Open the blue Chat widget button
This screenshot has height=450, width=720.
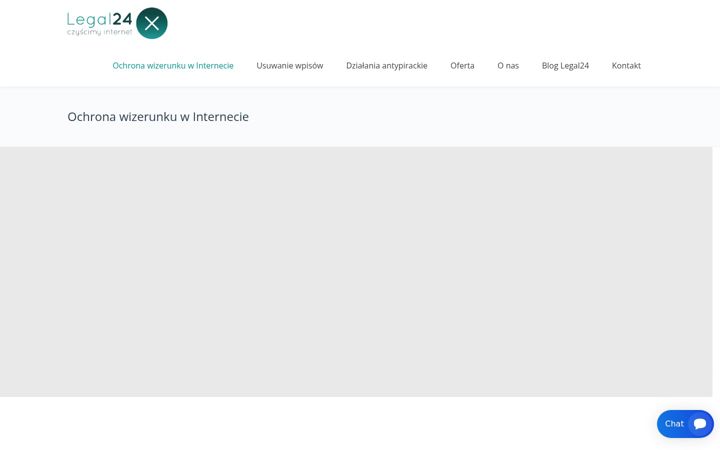(x=685, y=424)
